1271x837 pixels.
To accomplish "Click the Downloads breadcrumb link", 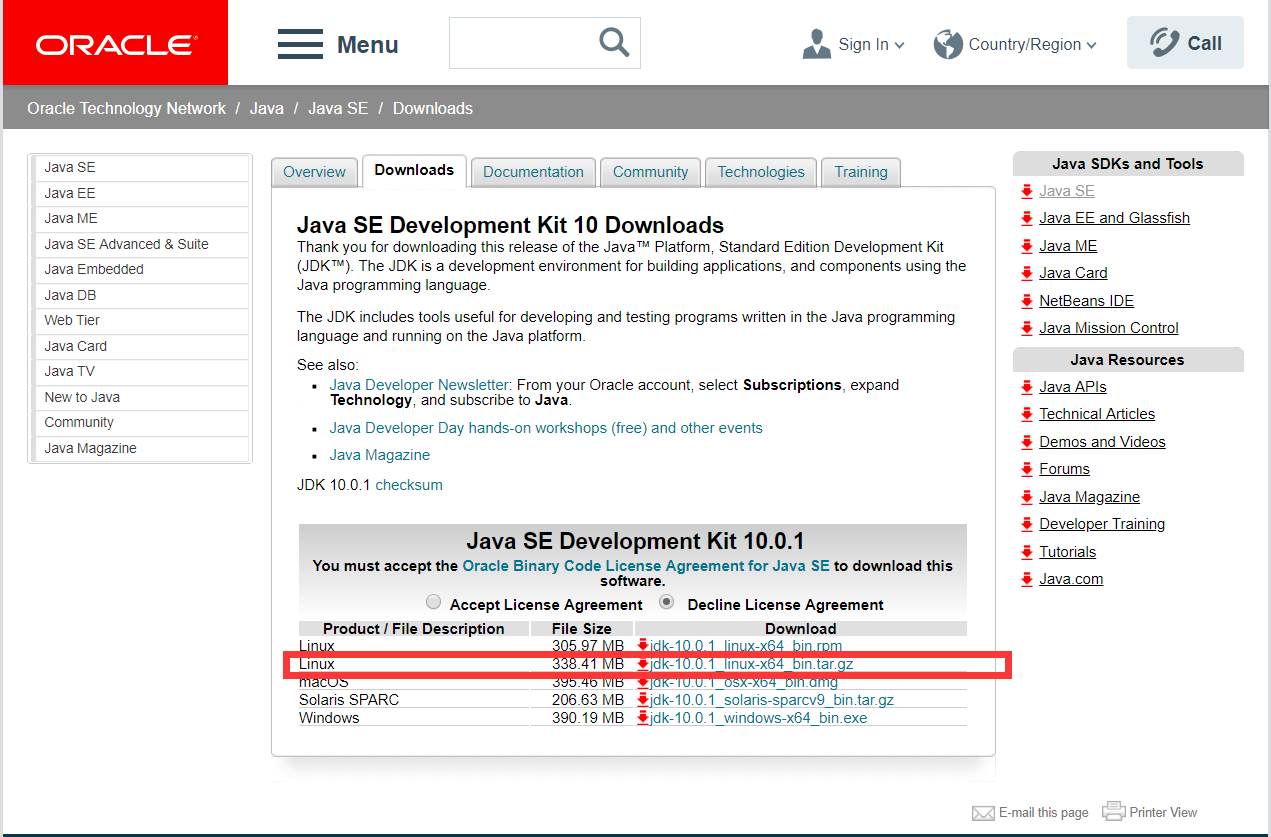I will [x=433, y=108].
